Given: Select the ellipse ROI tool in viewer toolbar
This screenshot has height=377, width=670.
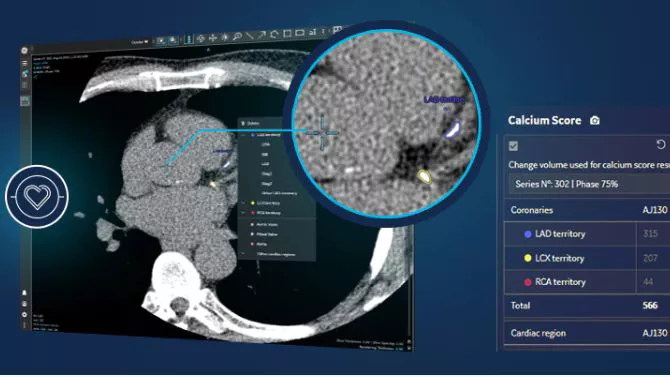Looking at the screenshot, I should (300, 33).
